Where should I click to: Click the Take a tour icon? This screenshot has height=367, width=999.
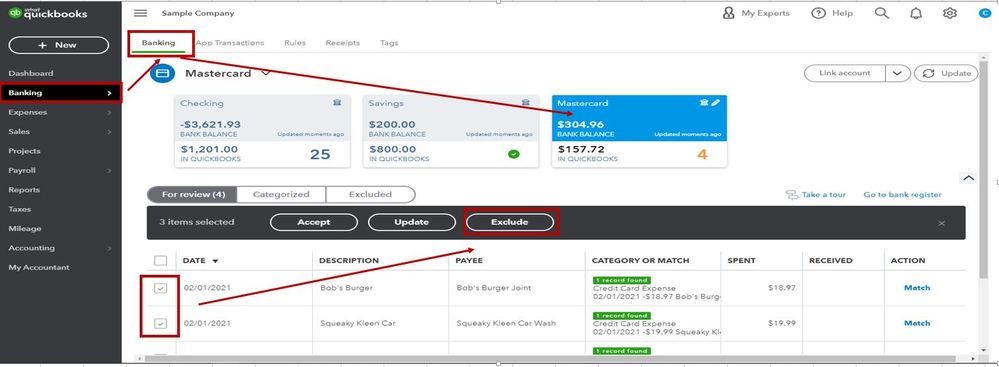792,194
